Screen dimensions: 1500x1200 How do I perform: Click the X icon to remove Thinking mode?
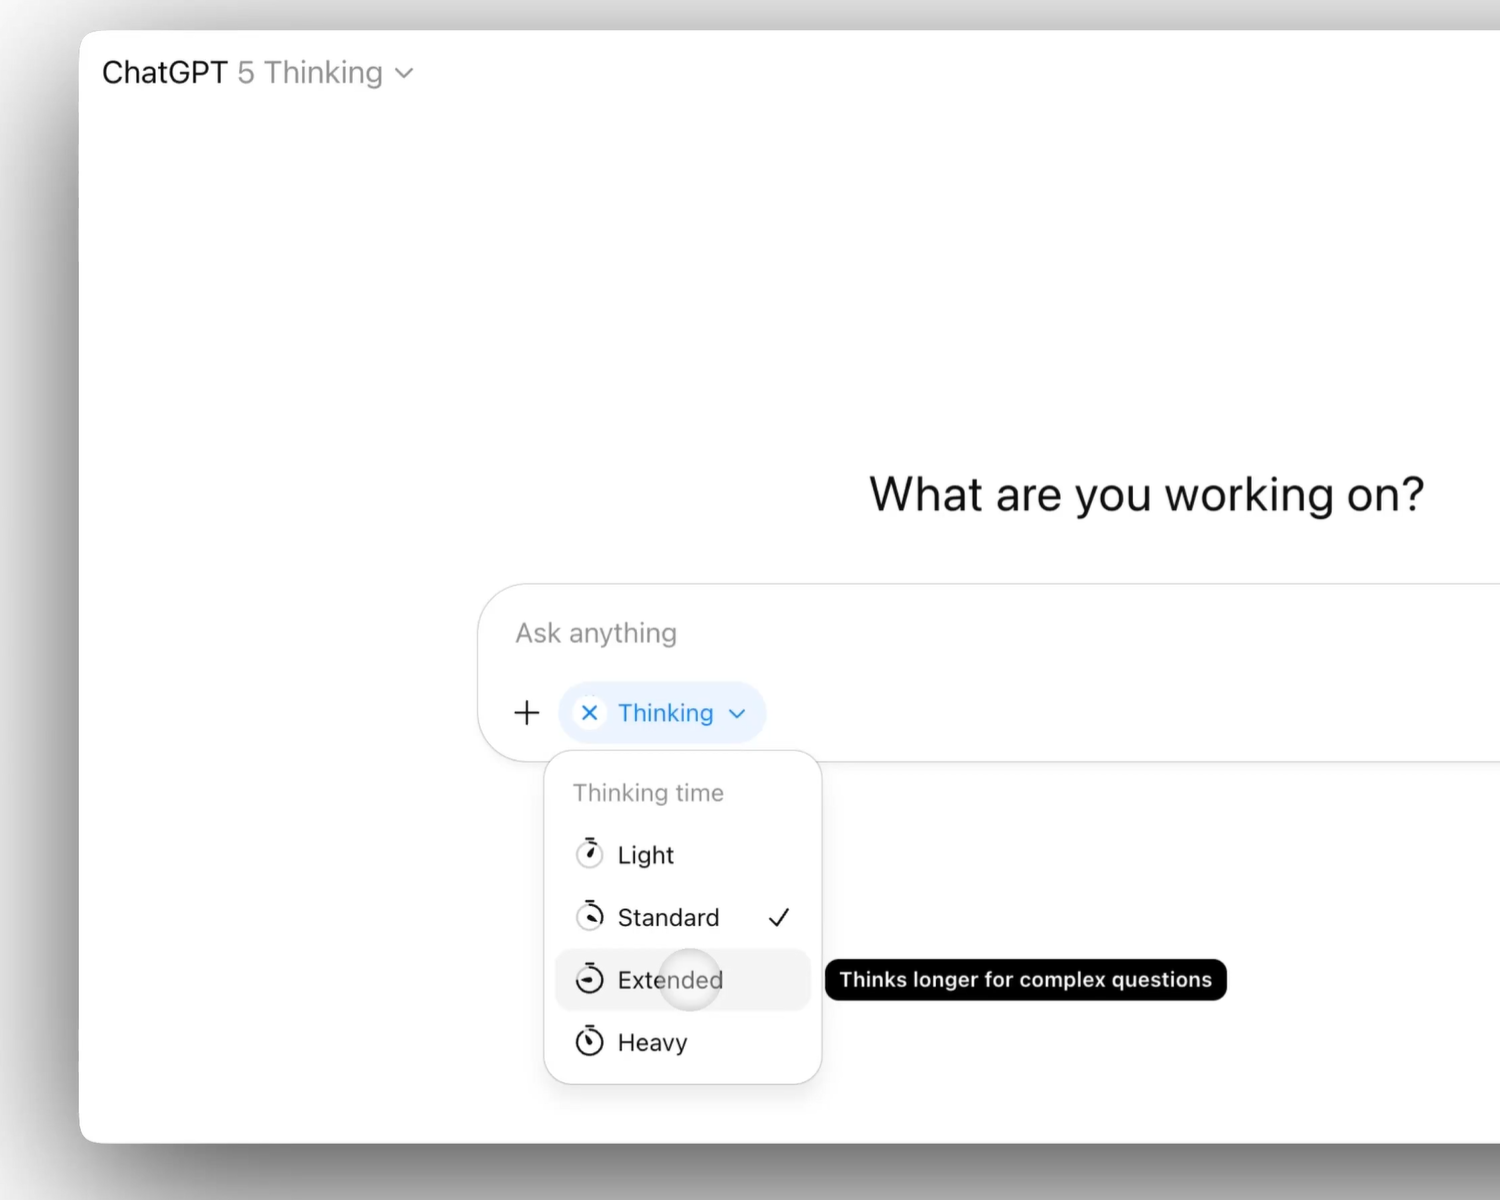(589, 713)
